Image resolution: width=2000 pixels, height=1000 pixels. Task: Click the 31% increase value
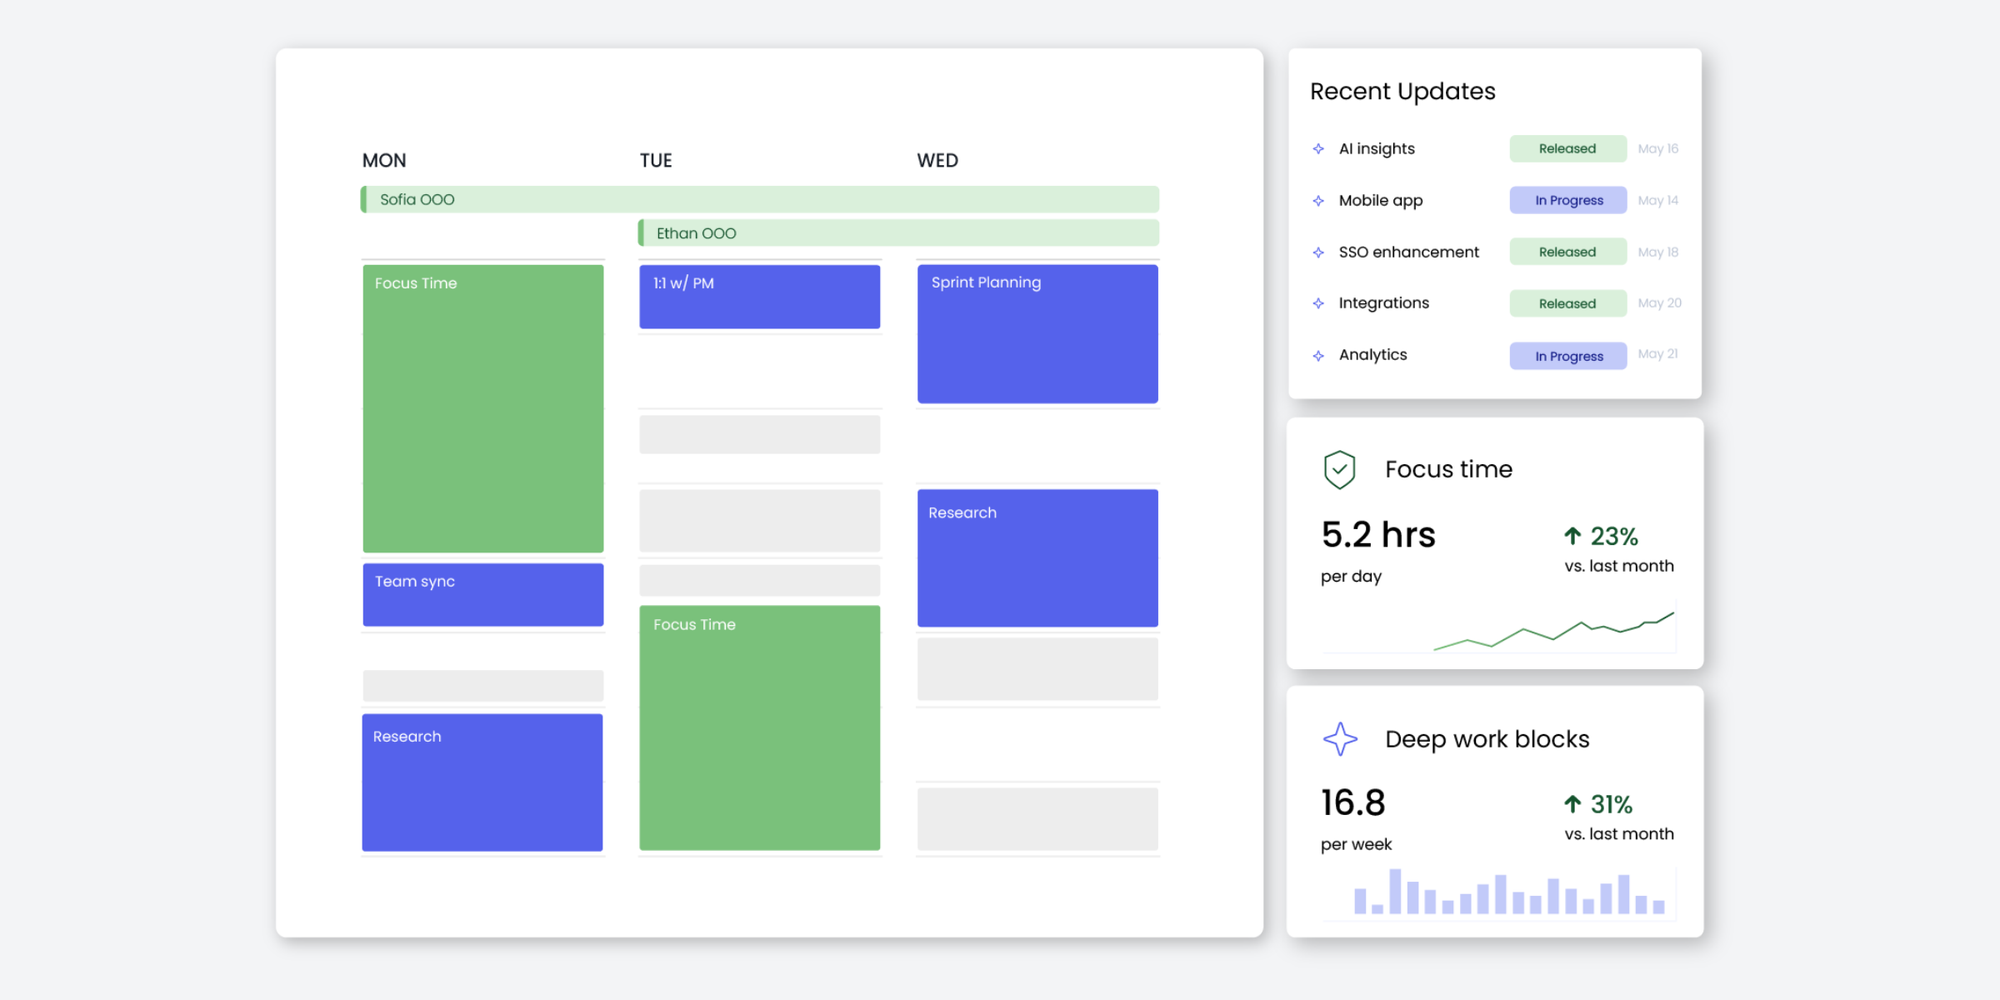pyautogui.click(x=1611, y=805)
